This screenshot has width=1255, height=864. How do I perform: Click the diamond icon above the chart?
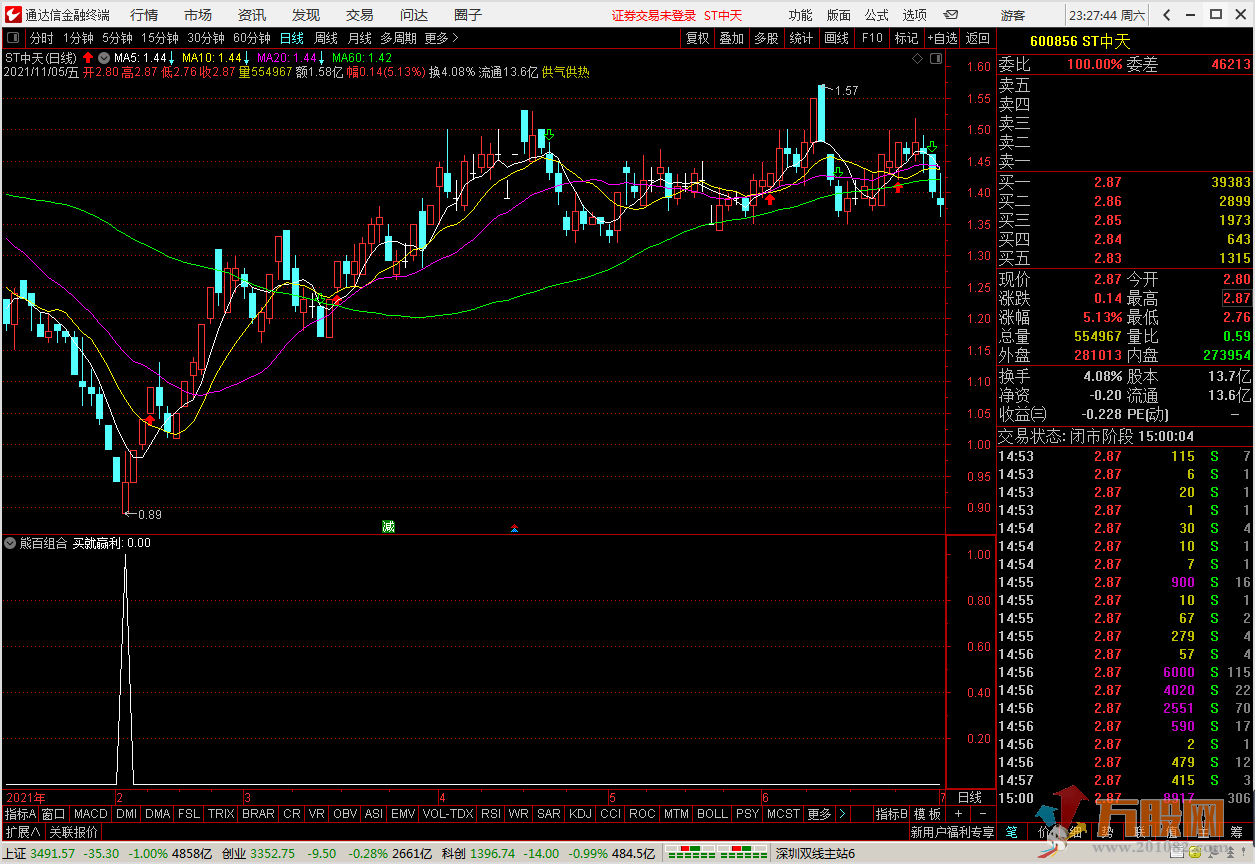tap(918, 58)
